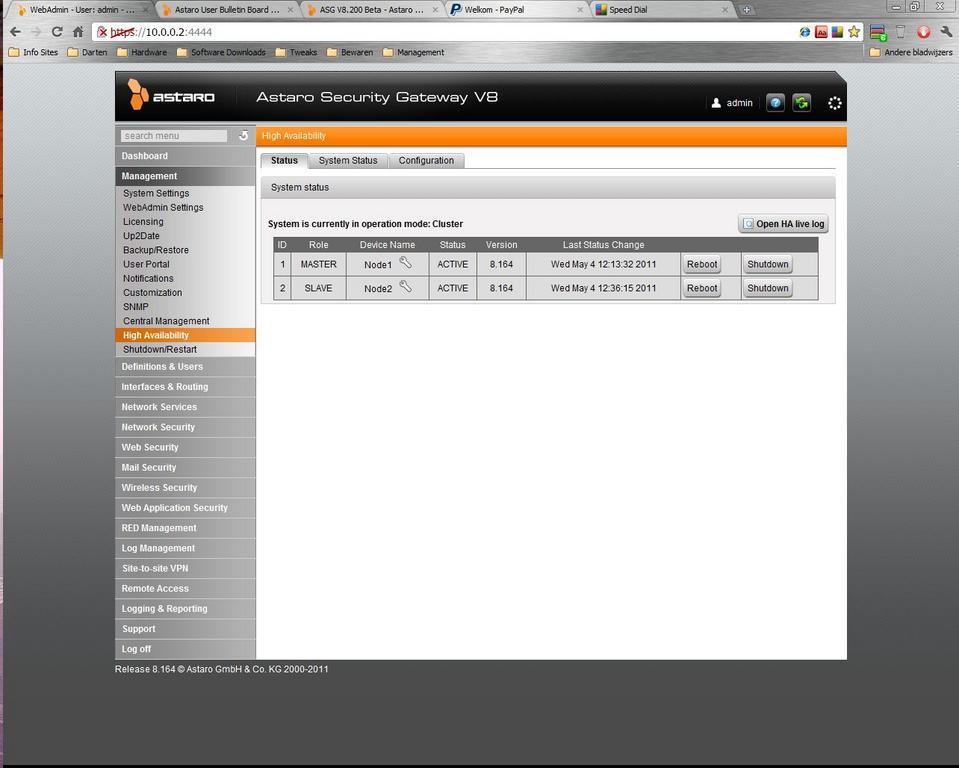959x768 pixels.
Task: Switch to the Status tab
Action: pos(284,160)
